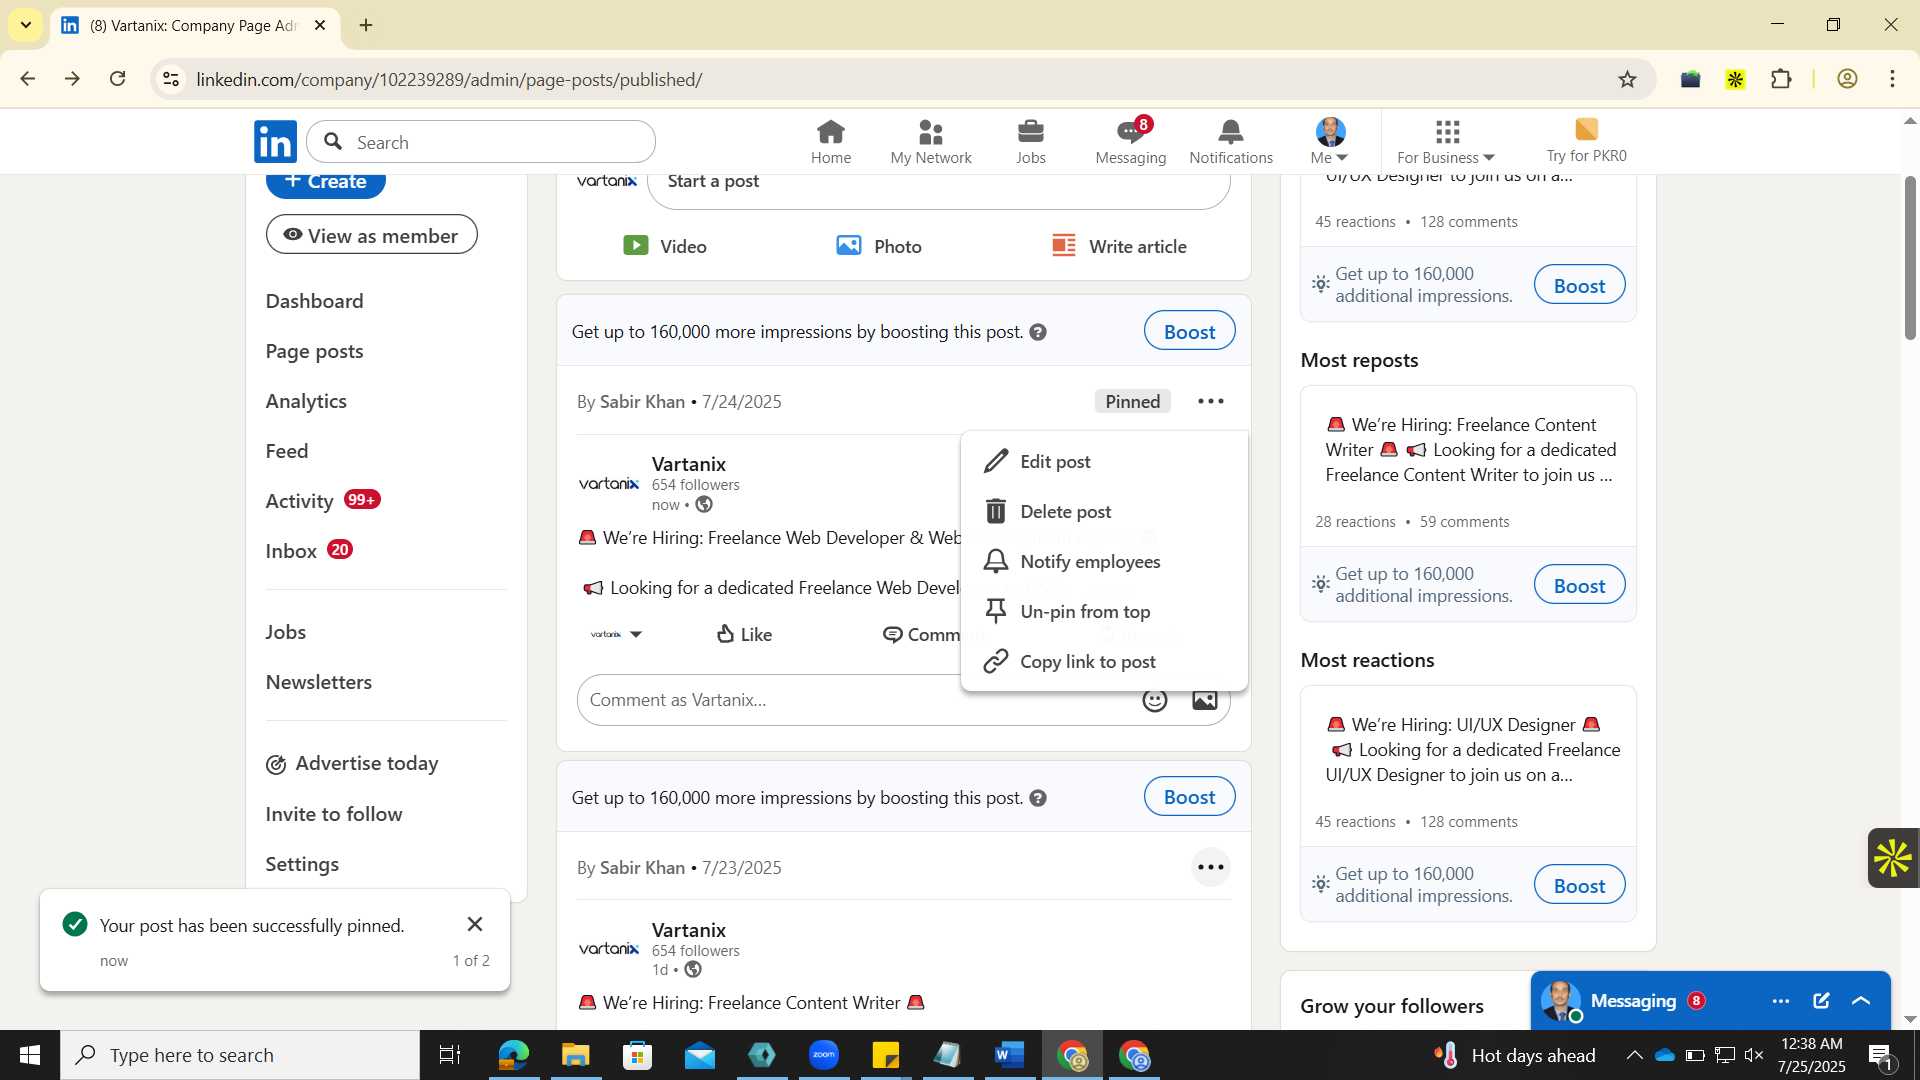Click help icon beside second post boost text

click(x=1038, y=798)
